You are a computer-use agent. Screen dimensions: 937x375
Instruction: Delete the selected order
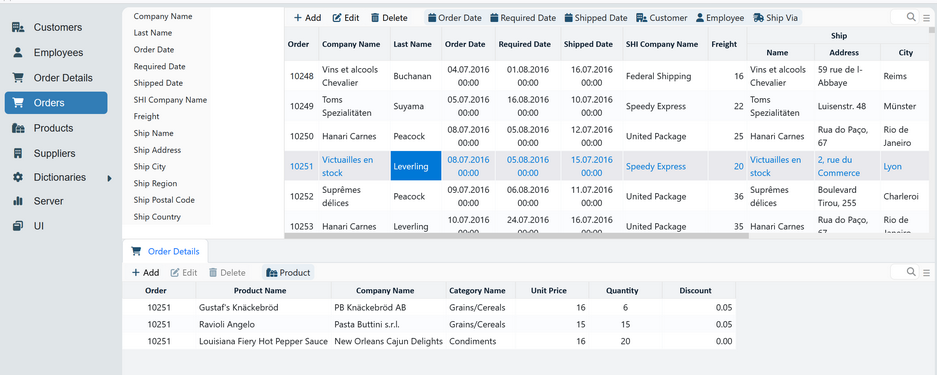point(389,18)
